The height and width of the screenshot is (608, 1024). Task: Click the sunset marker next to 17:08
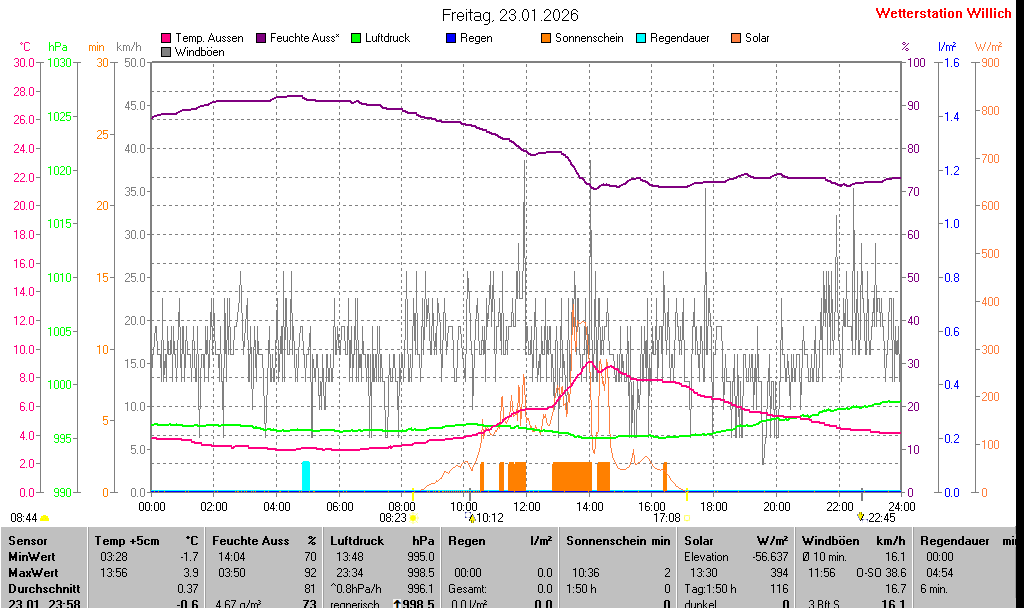click(x=686, y=518)
